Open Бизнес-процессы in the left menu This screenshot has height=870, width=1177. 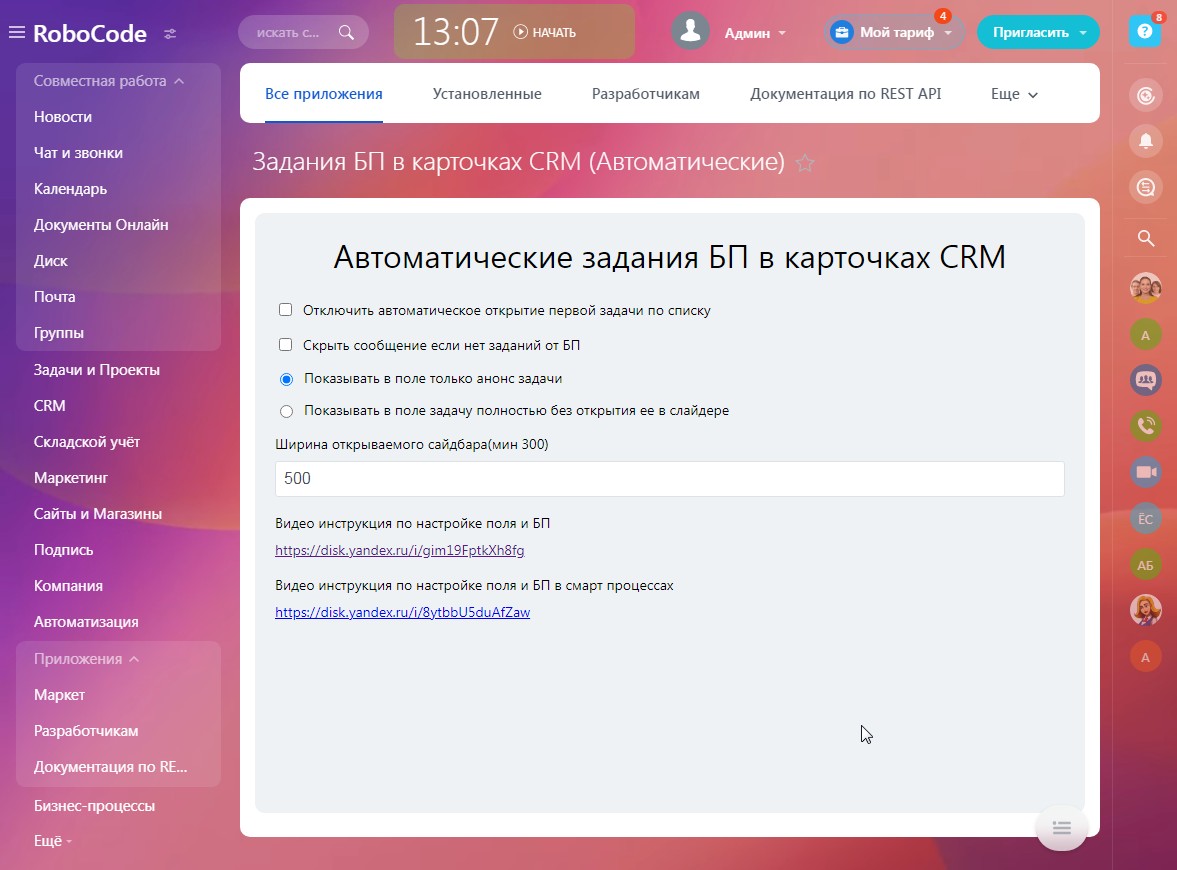pyautogui.click(x=95, y=806)
